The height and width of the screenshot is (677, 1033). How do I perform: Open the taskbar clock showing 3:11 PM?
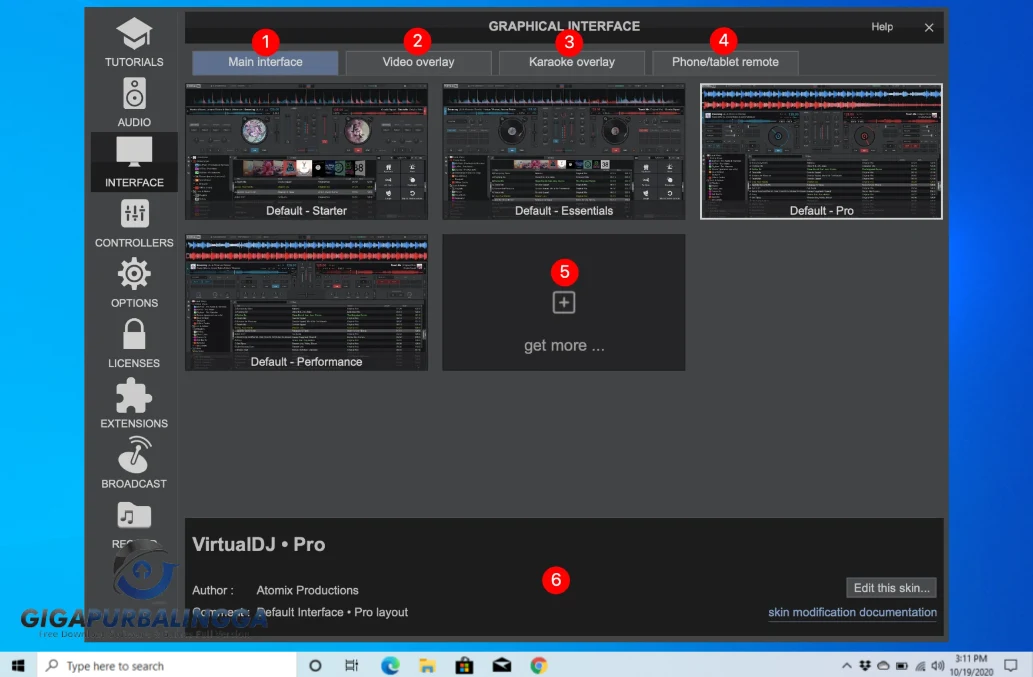click(x=971, y=665)
